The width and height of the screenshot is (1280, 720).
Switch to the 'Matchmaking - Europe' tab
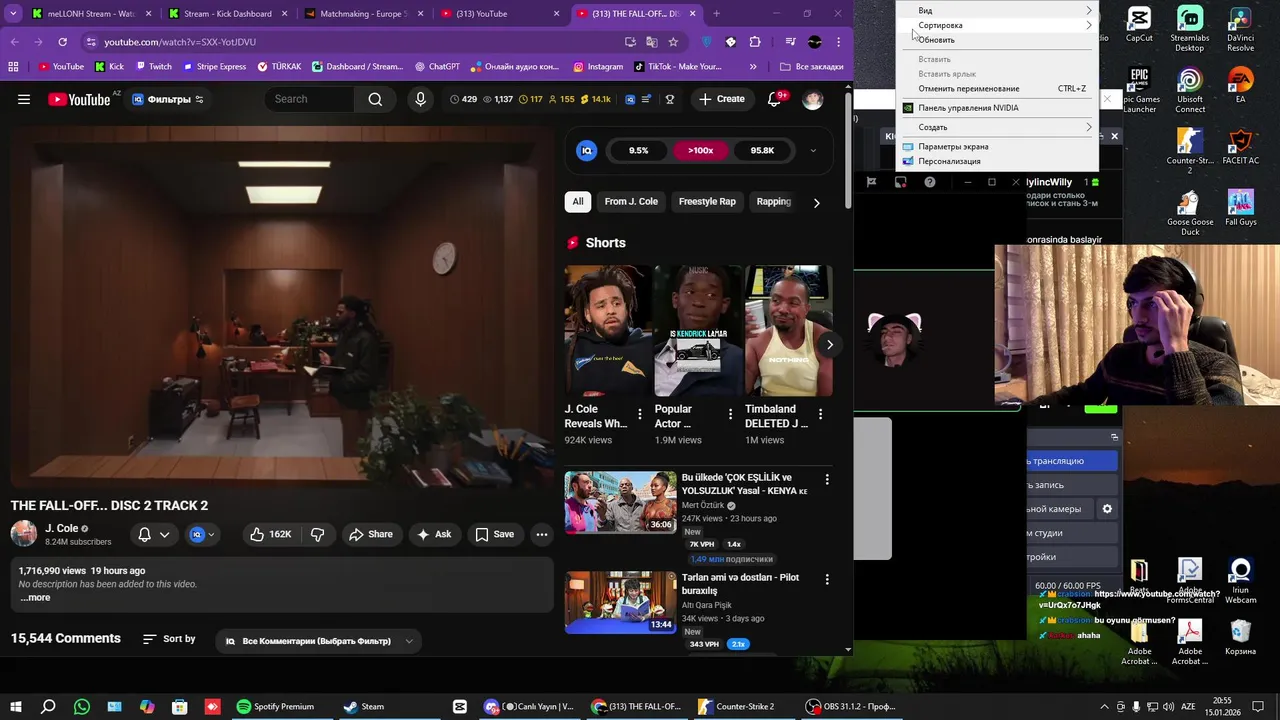pyautogui.click(x=363, y=14)
